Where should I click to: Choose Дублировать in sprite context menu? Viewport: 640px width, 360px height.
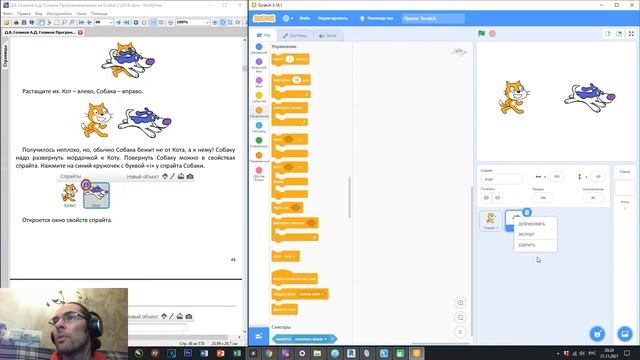pyautogui.click(x=535, y=224)
